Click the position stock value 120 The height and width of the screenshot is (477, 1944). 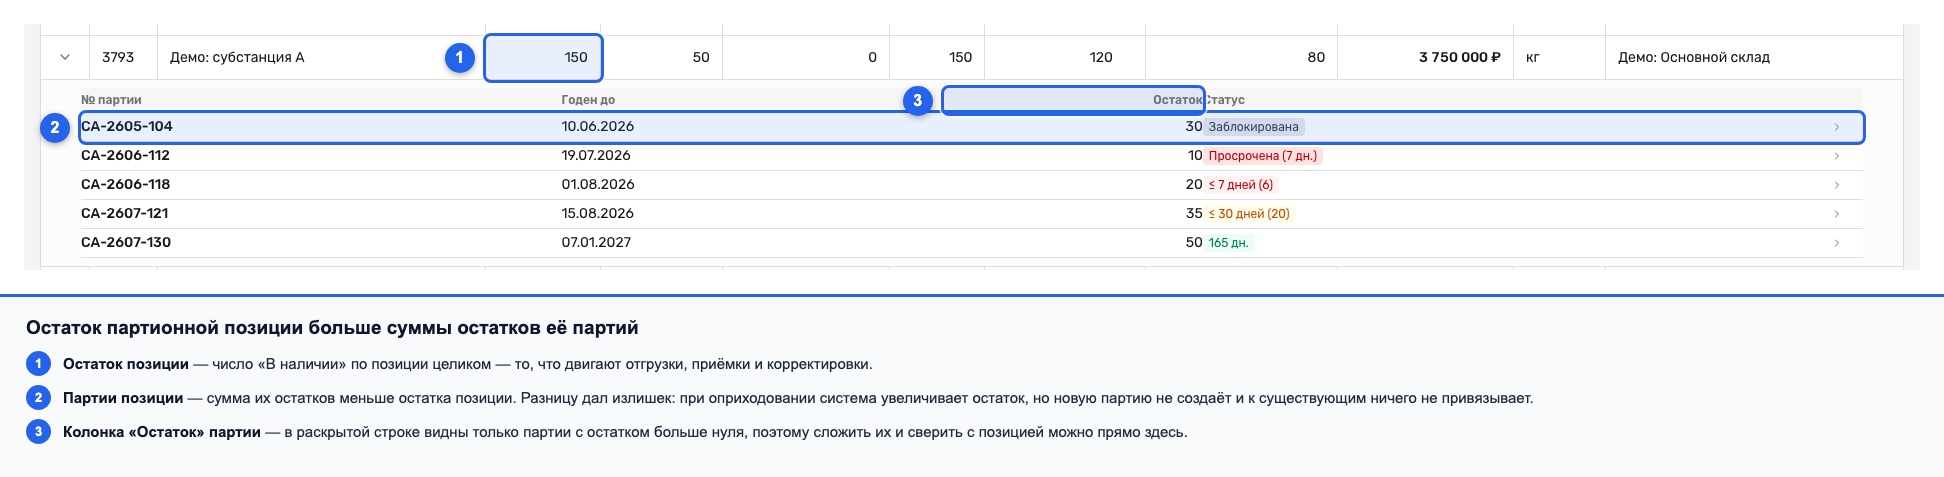point(1101,57)
